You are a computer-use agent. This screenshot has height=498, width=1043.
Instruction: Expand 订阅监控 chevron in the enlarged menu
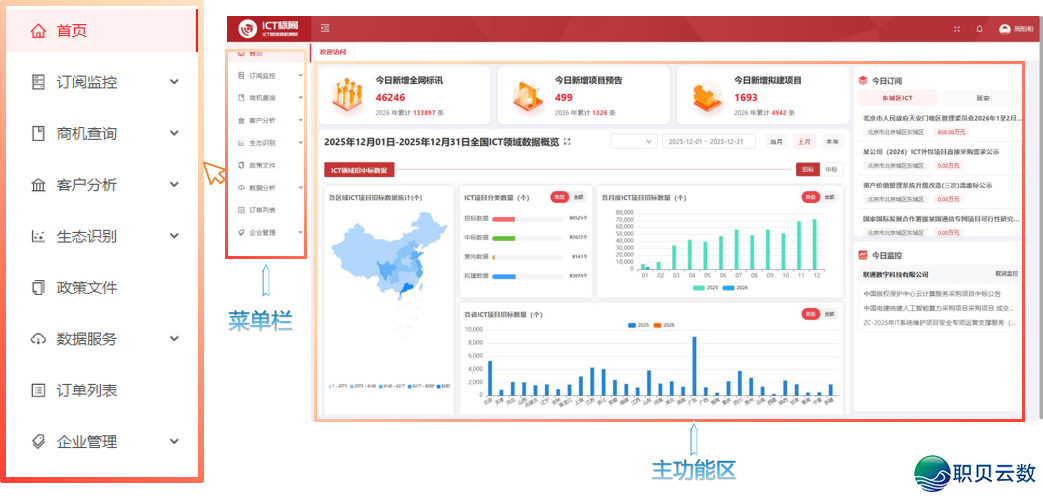coord(174,82)
